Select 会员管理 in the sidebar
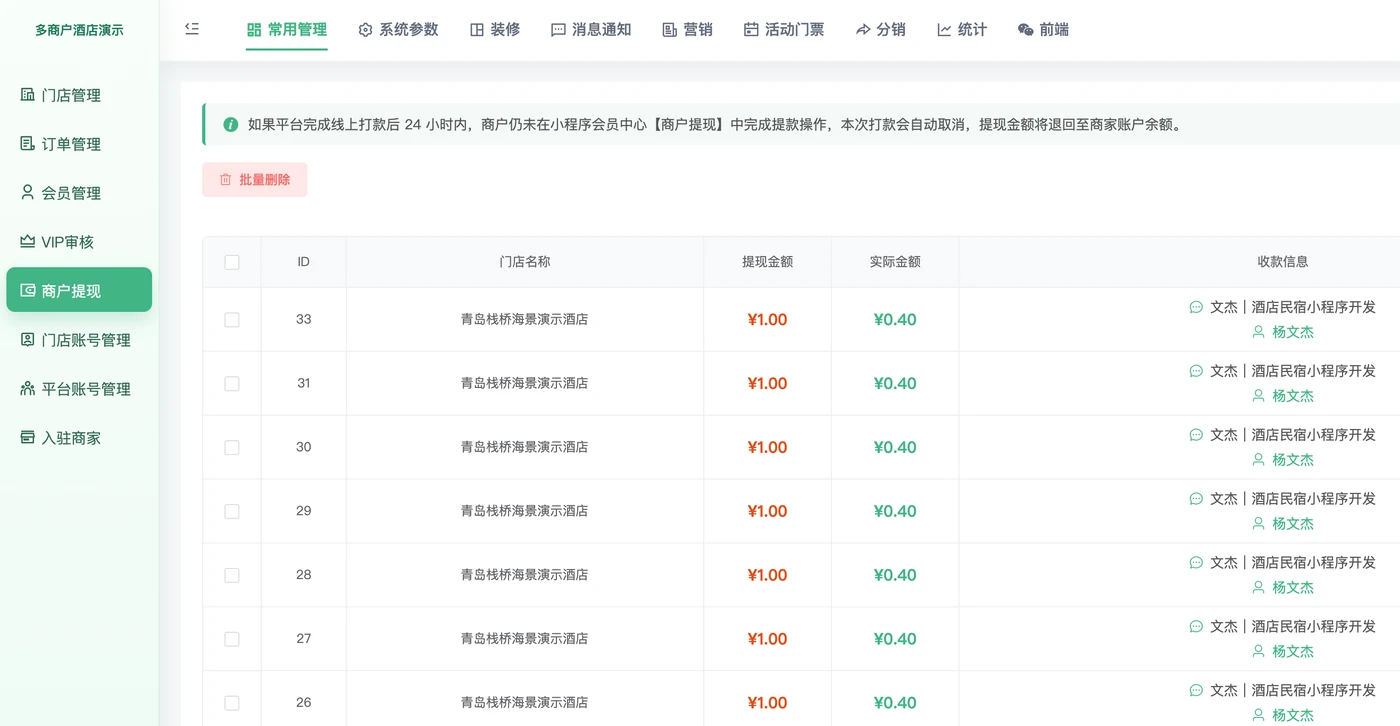Image resolution: width=1400 pixels, height=726 pixels. click(x=79, y=192)
